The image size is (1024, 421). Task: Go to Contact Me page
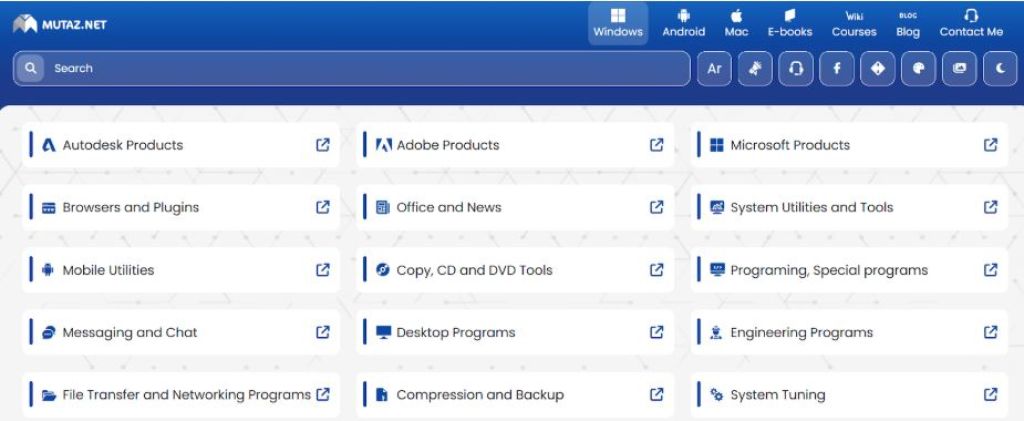(971, 23)
